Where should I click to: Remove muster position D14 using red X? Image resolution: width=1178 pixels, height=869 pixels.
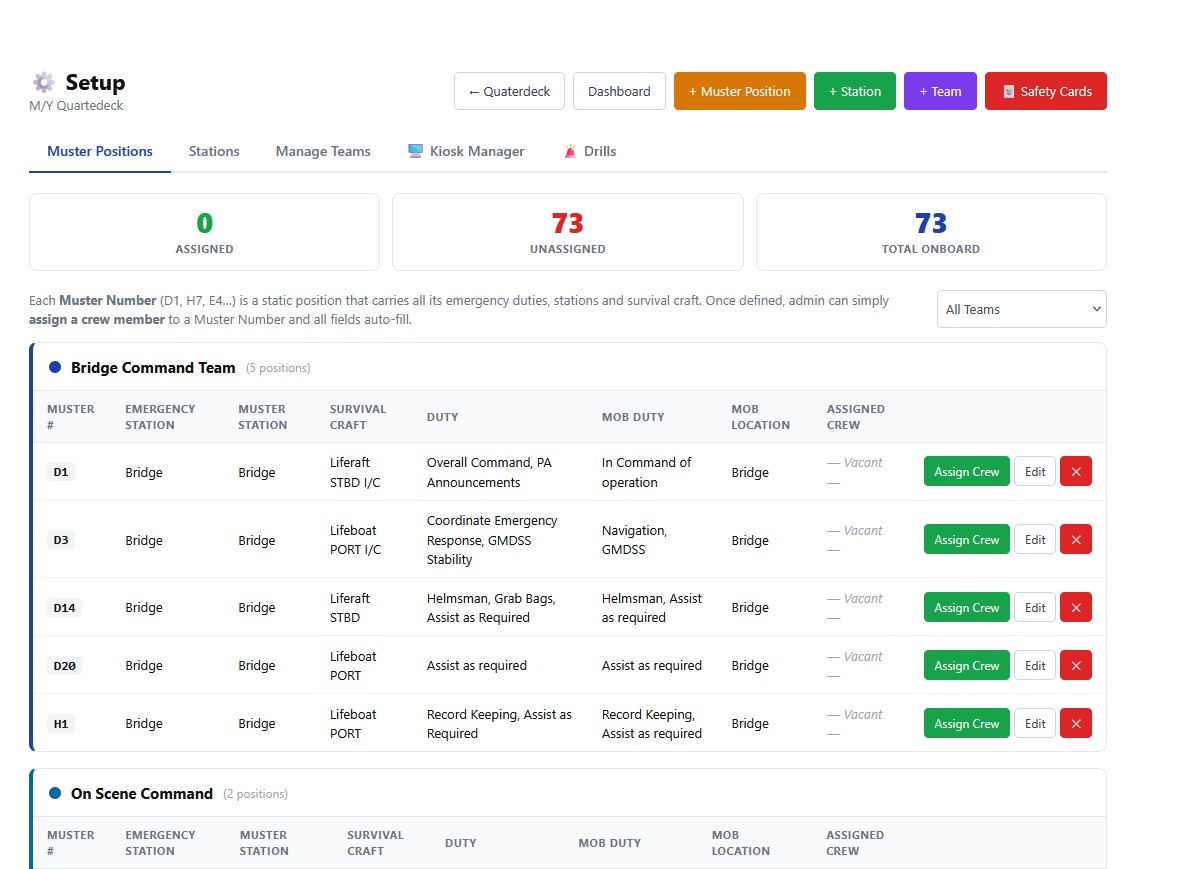point(1075,608)
